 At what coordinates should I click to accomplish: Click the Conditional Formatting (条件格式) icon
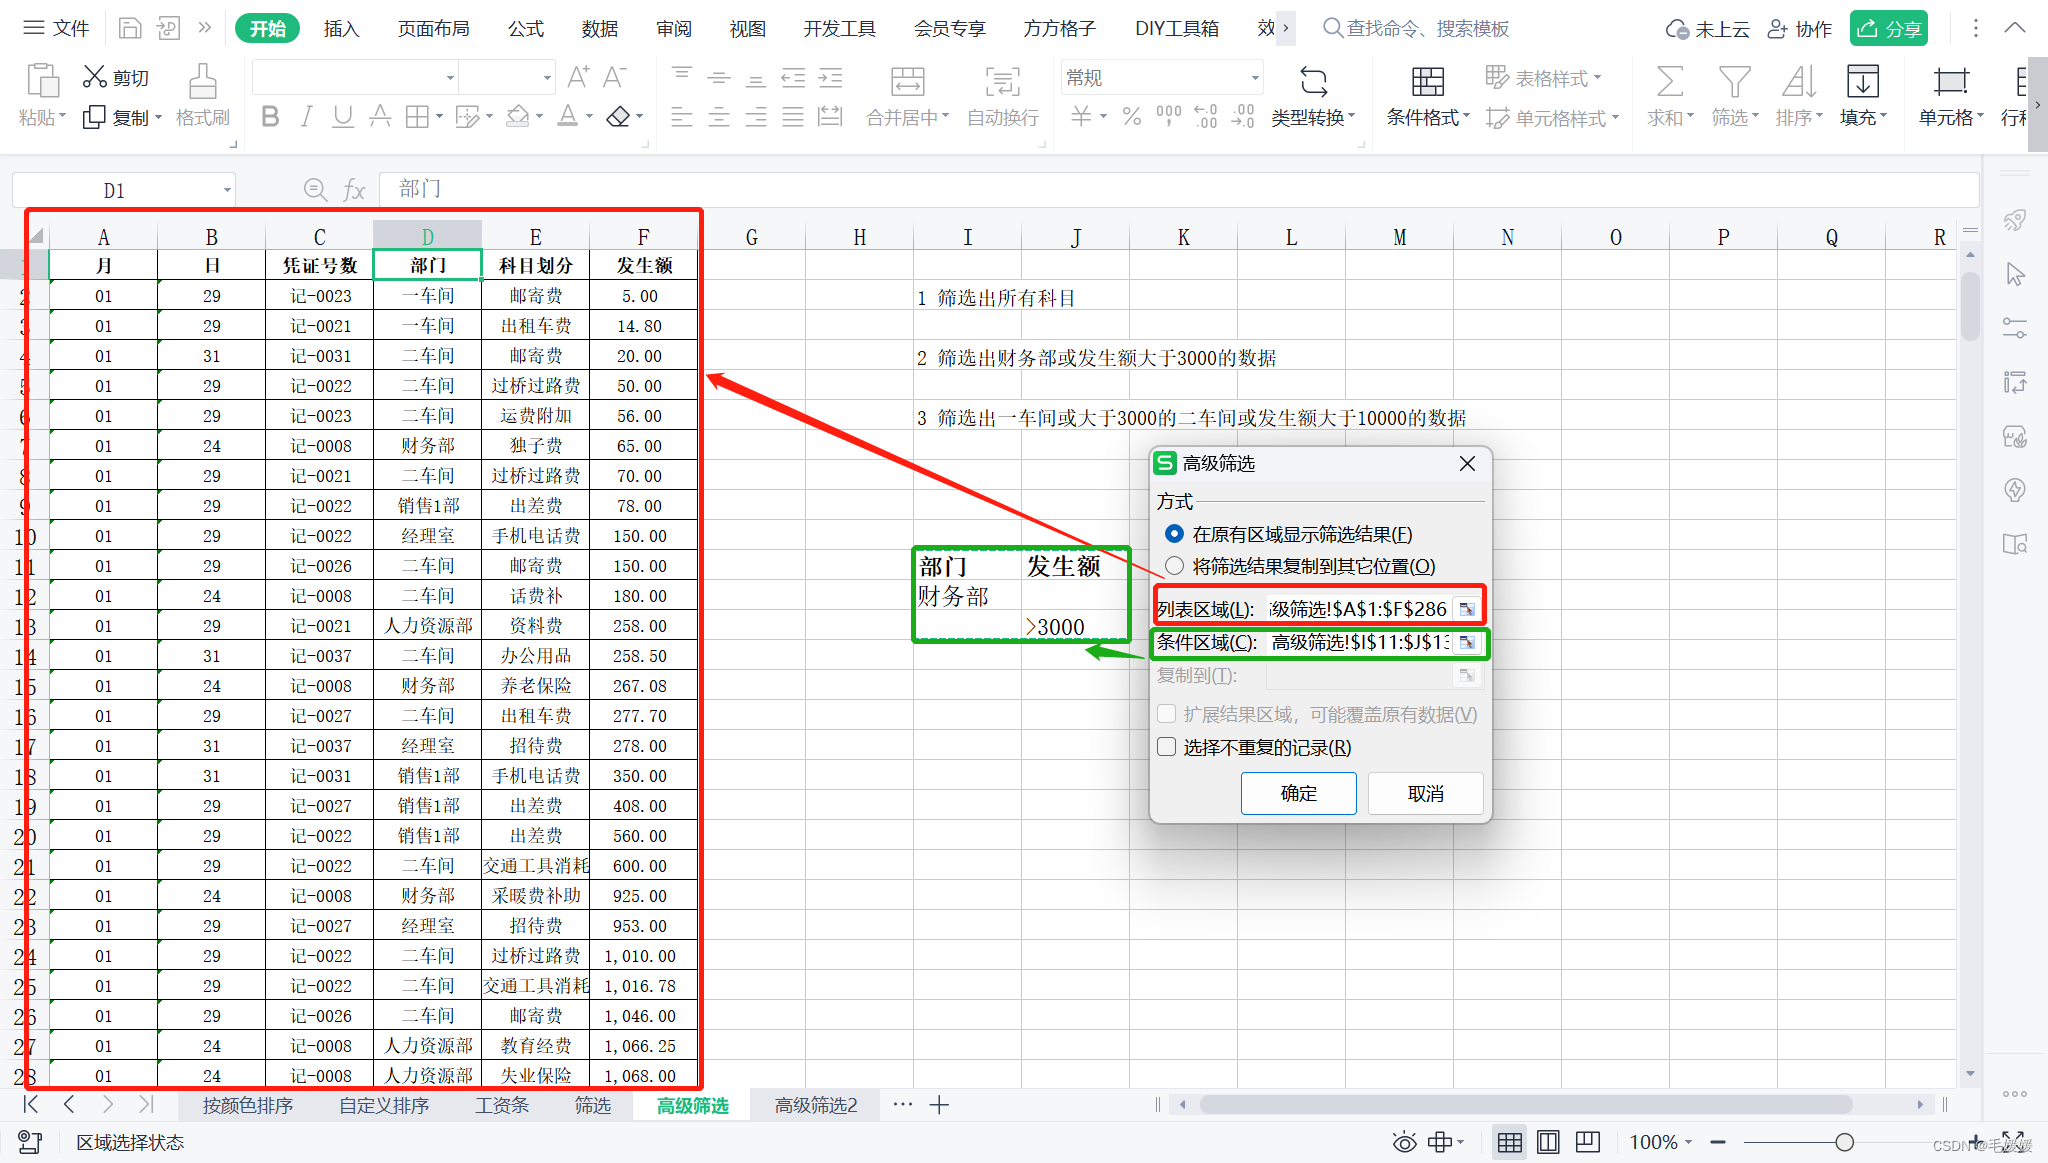point(1427,82)
